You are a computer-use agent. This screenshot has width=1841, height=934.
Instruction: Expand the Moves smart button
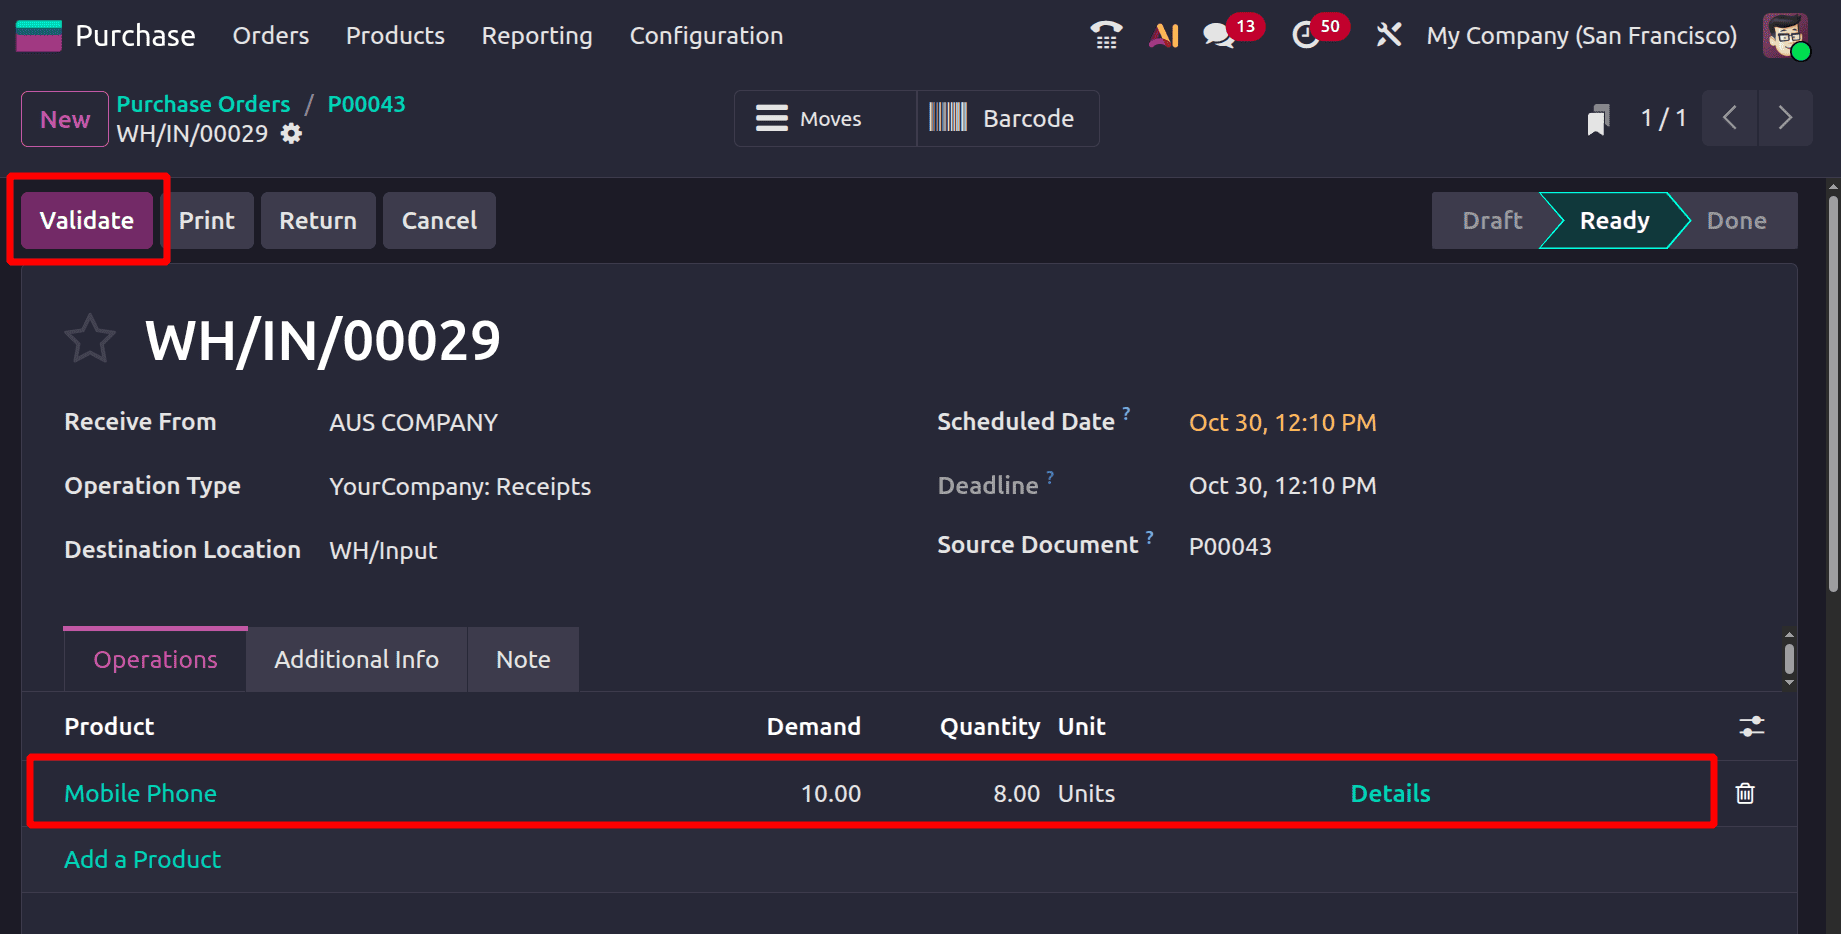(823, 118)
